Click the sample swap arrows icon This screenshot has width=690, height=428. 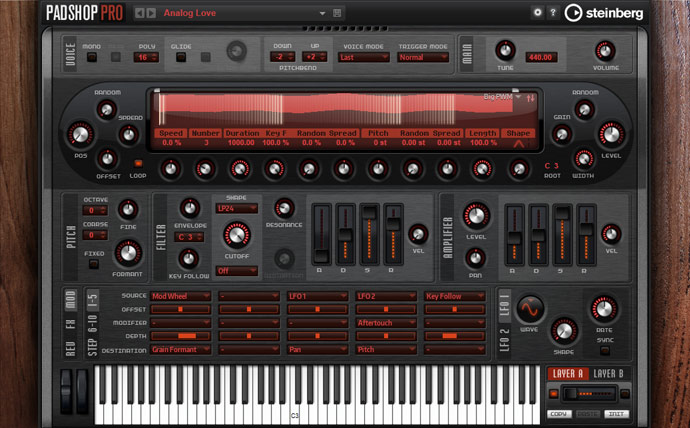[531, 98]
